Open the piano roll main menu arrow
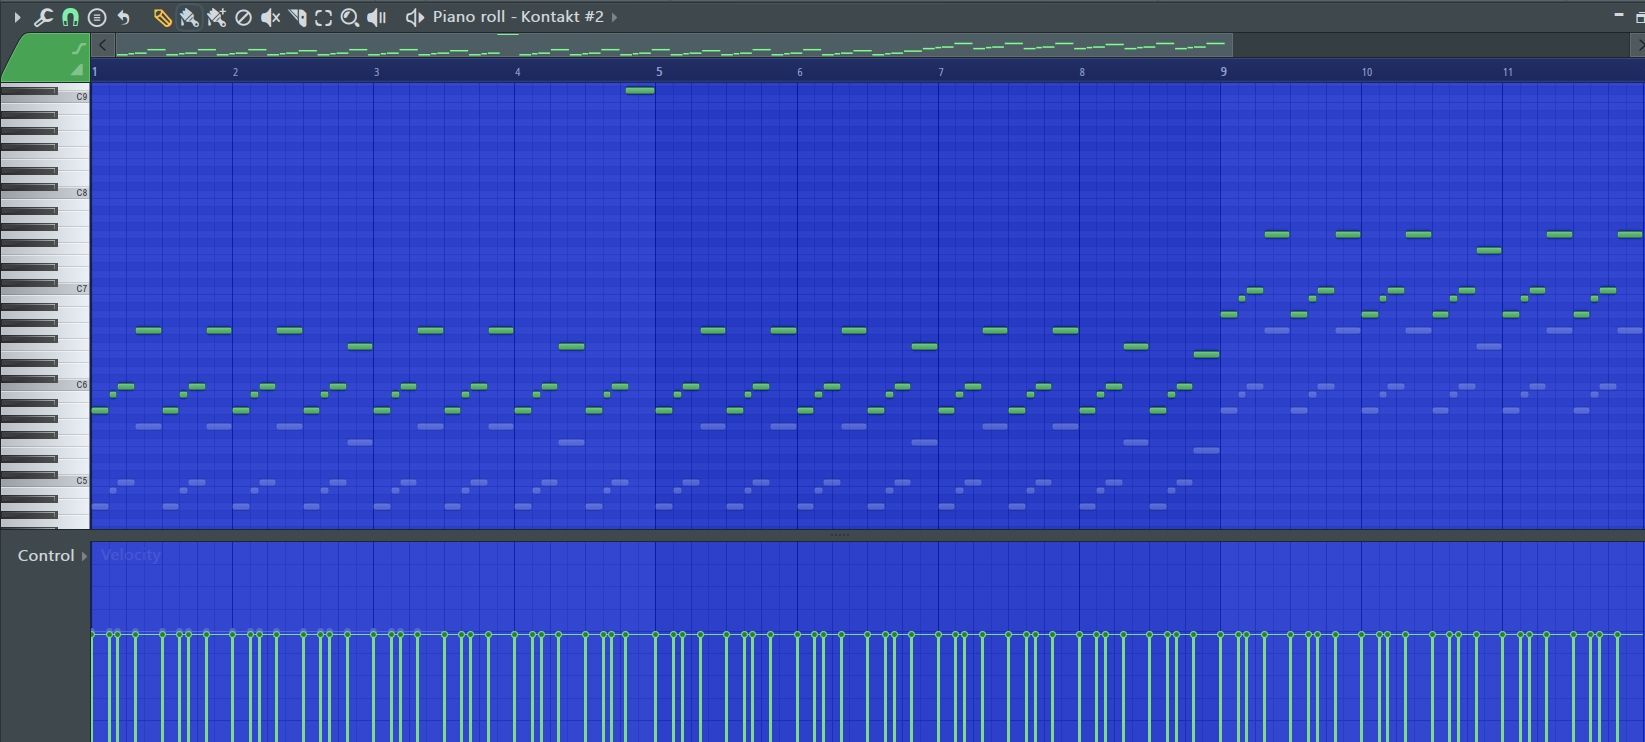This screenshot has width=1645, height=742. [x=17, y=17]
